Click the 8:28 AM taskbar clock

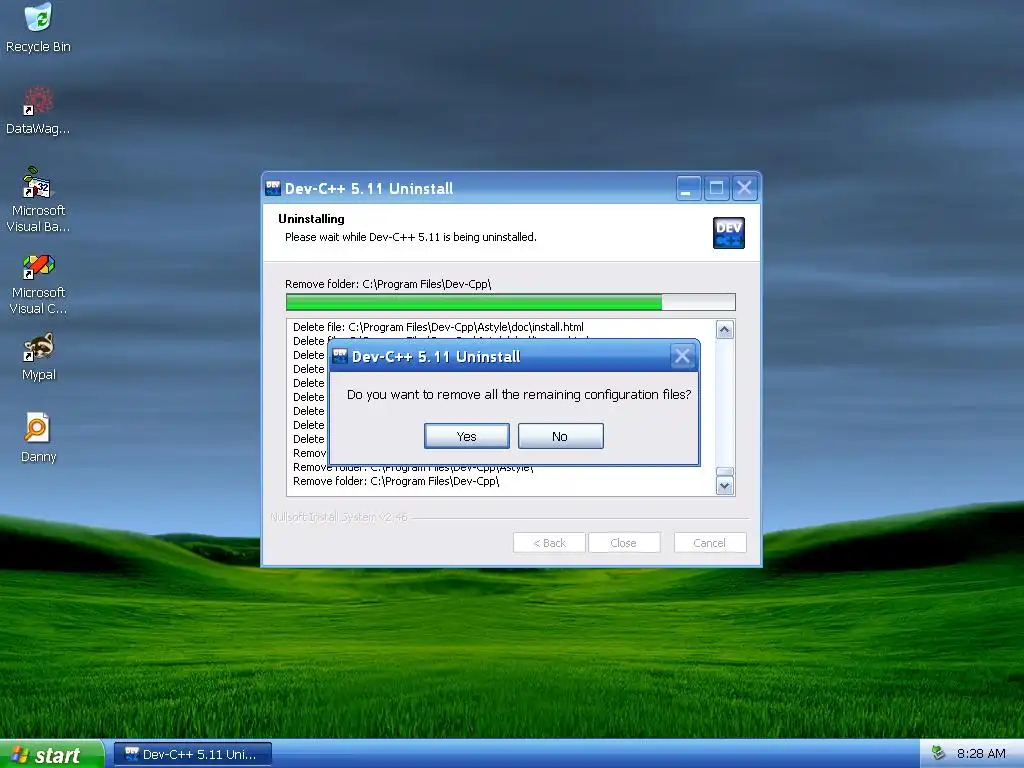[981, 754]
